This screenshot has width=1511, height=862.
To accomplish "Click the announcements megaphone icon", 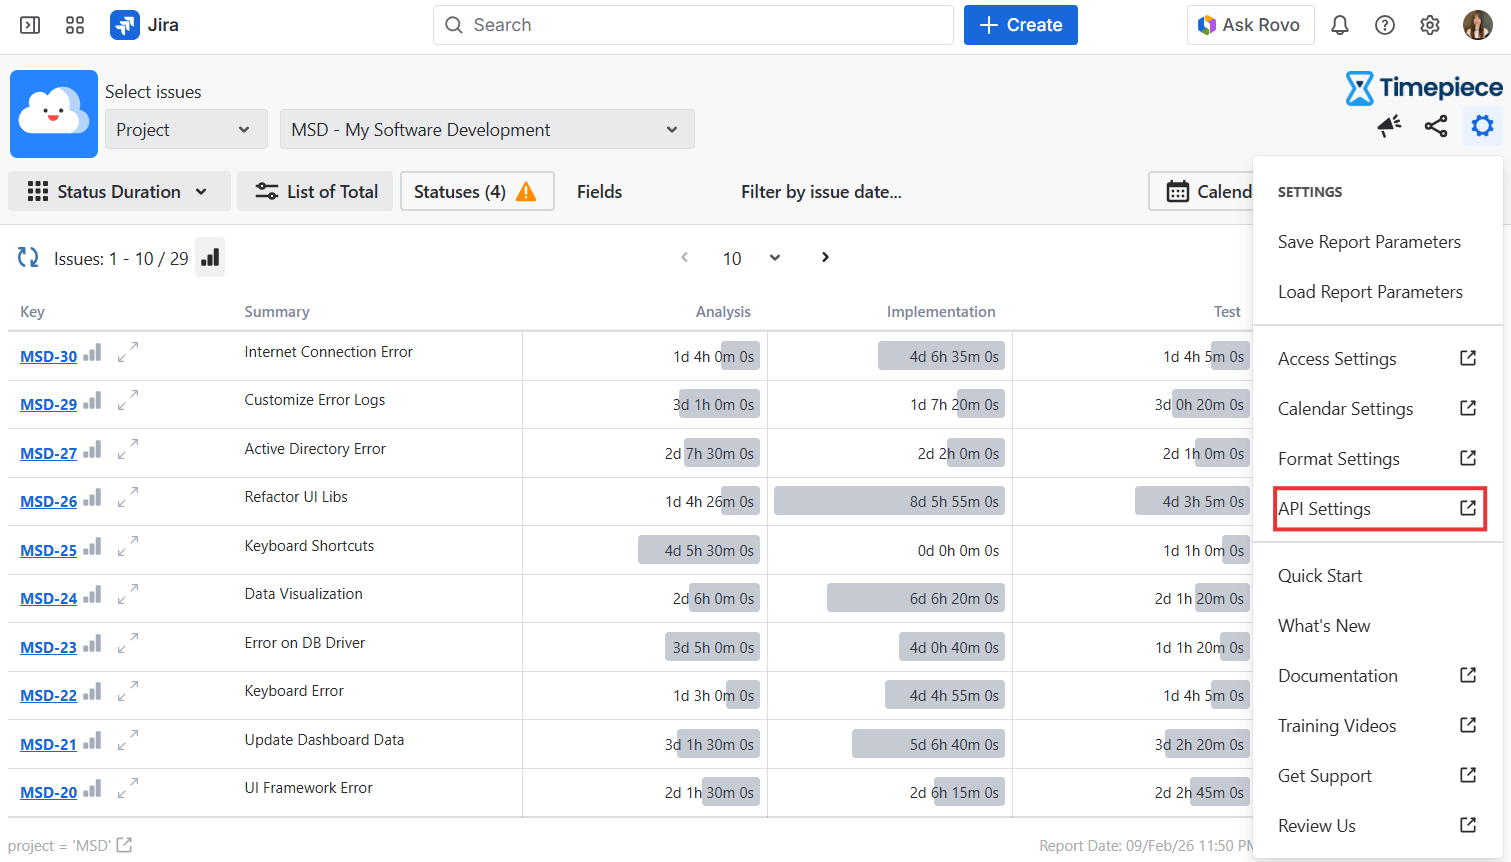I will point(1389,126).
